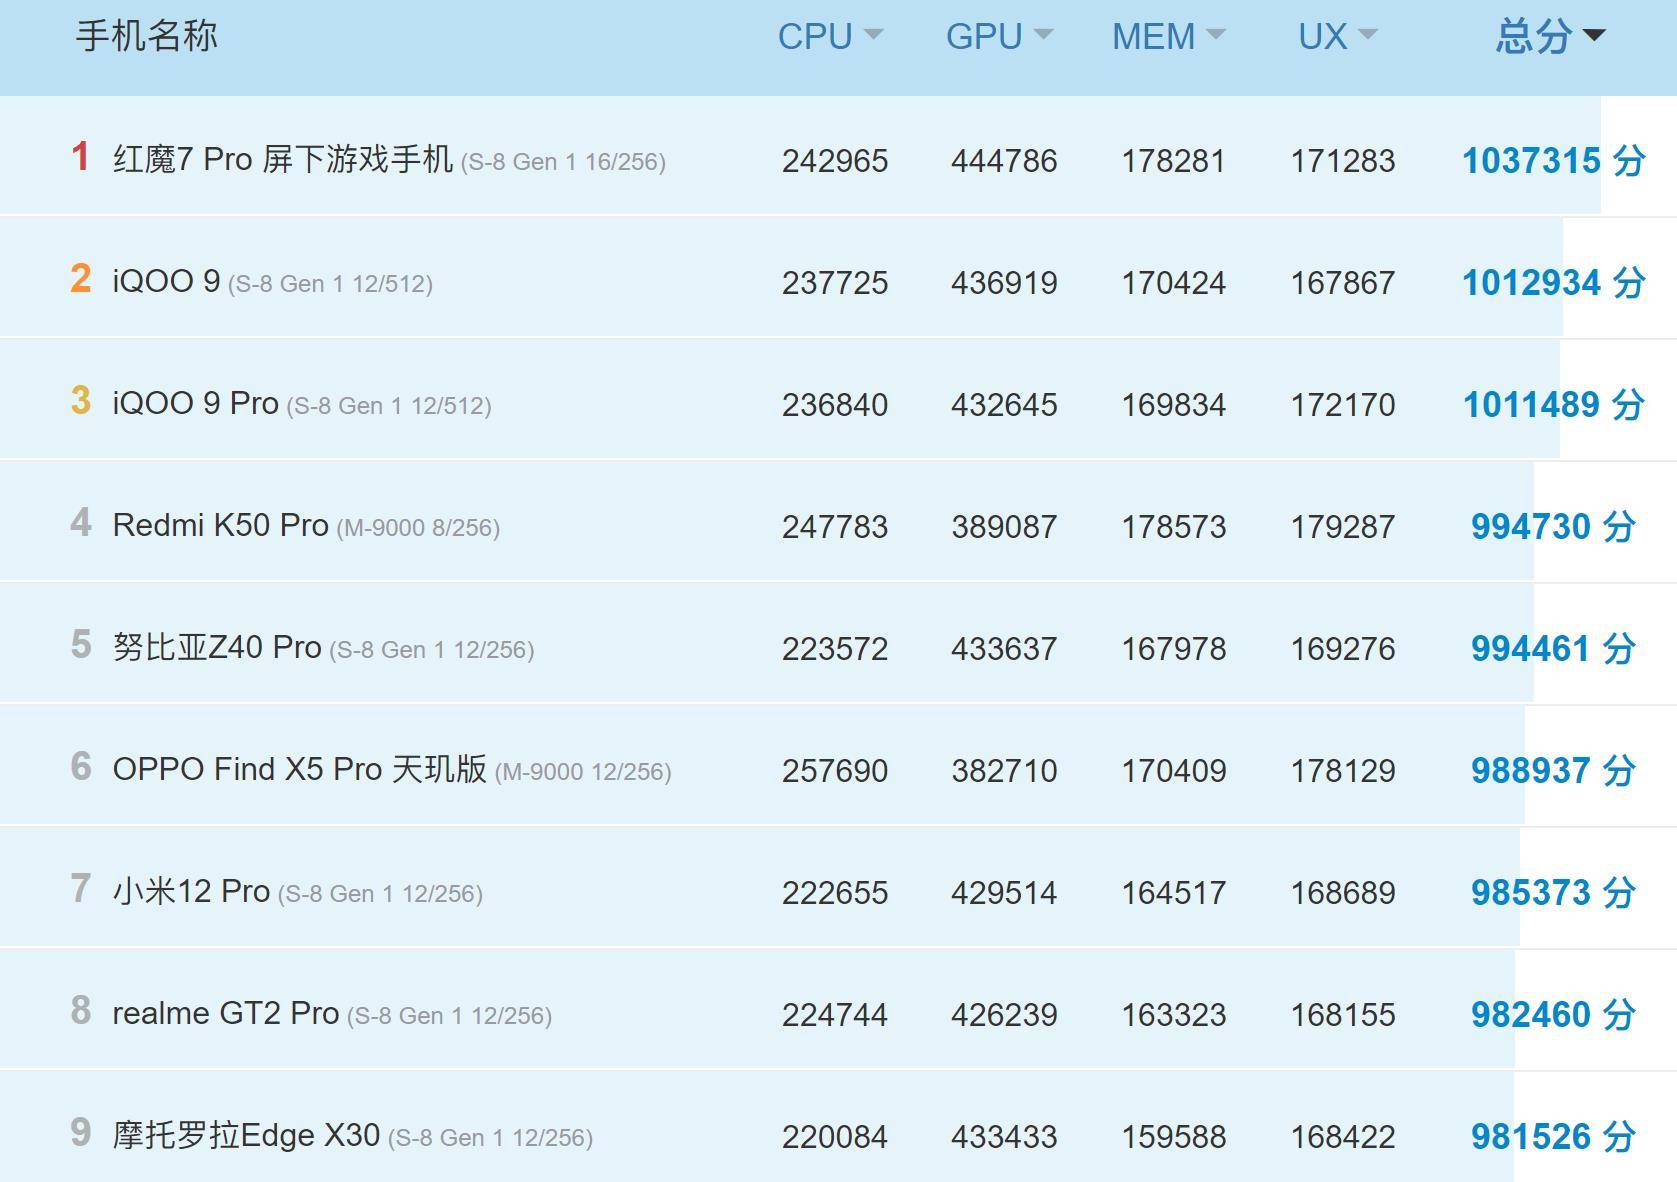1677x1182 pixels.
Task: Select total score 988937 分
Action: (x=1553, y=770)
